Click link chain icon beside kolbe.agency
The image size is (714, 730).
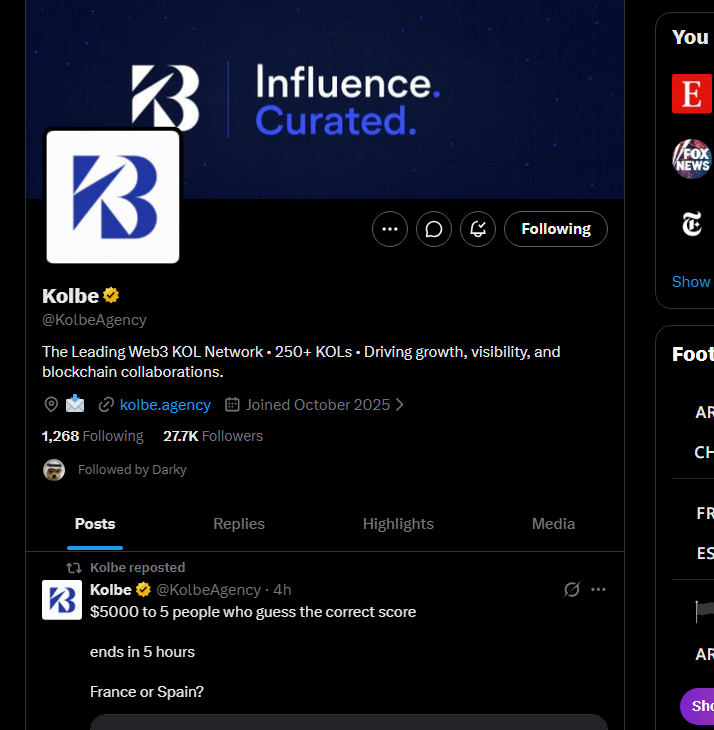[106, 405]
